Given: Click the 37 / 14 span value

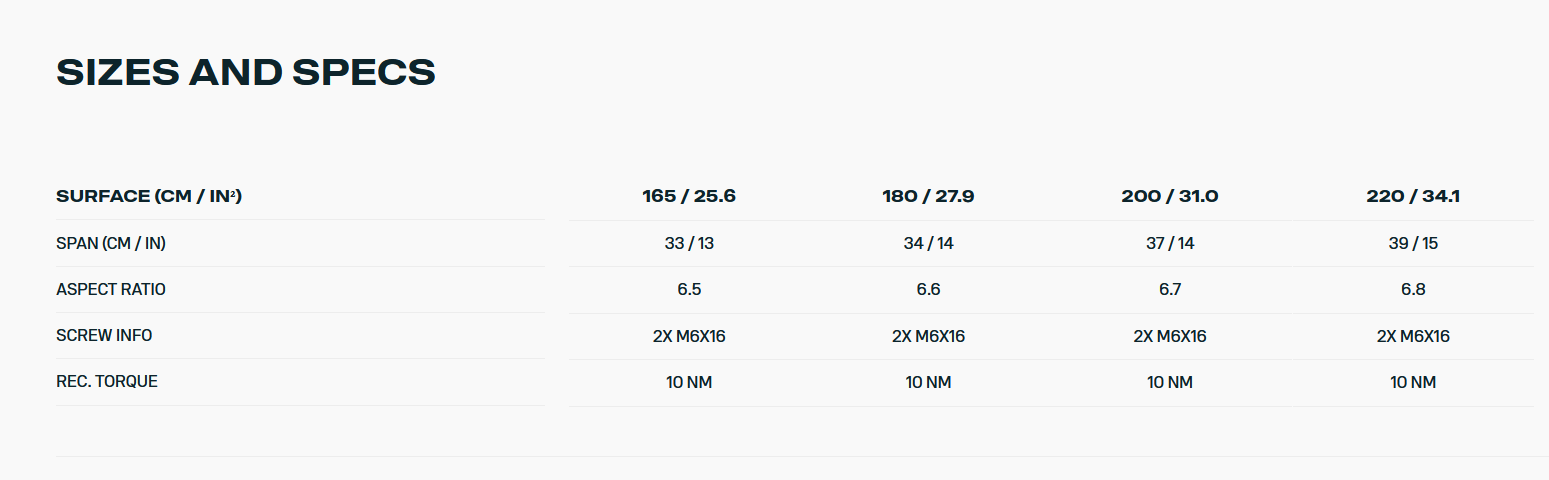Looking at the screenshot, I should click(1170, 243).
